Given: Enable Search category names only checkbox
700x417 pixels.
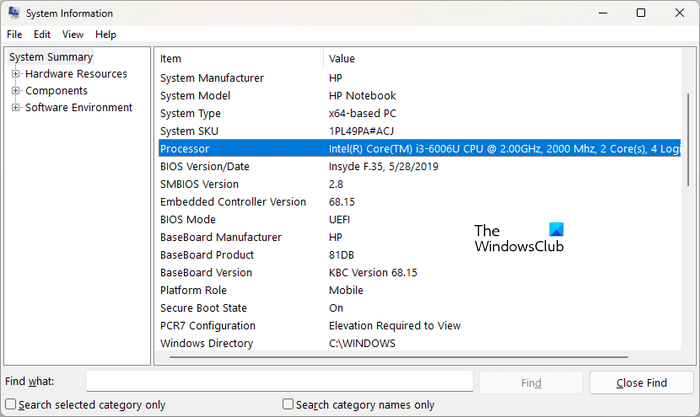Looking at the screenshot, I should [288, 405].
